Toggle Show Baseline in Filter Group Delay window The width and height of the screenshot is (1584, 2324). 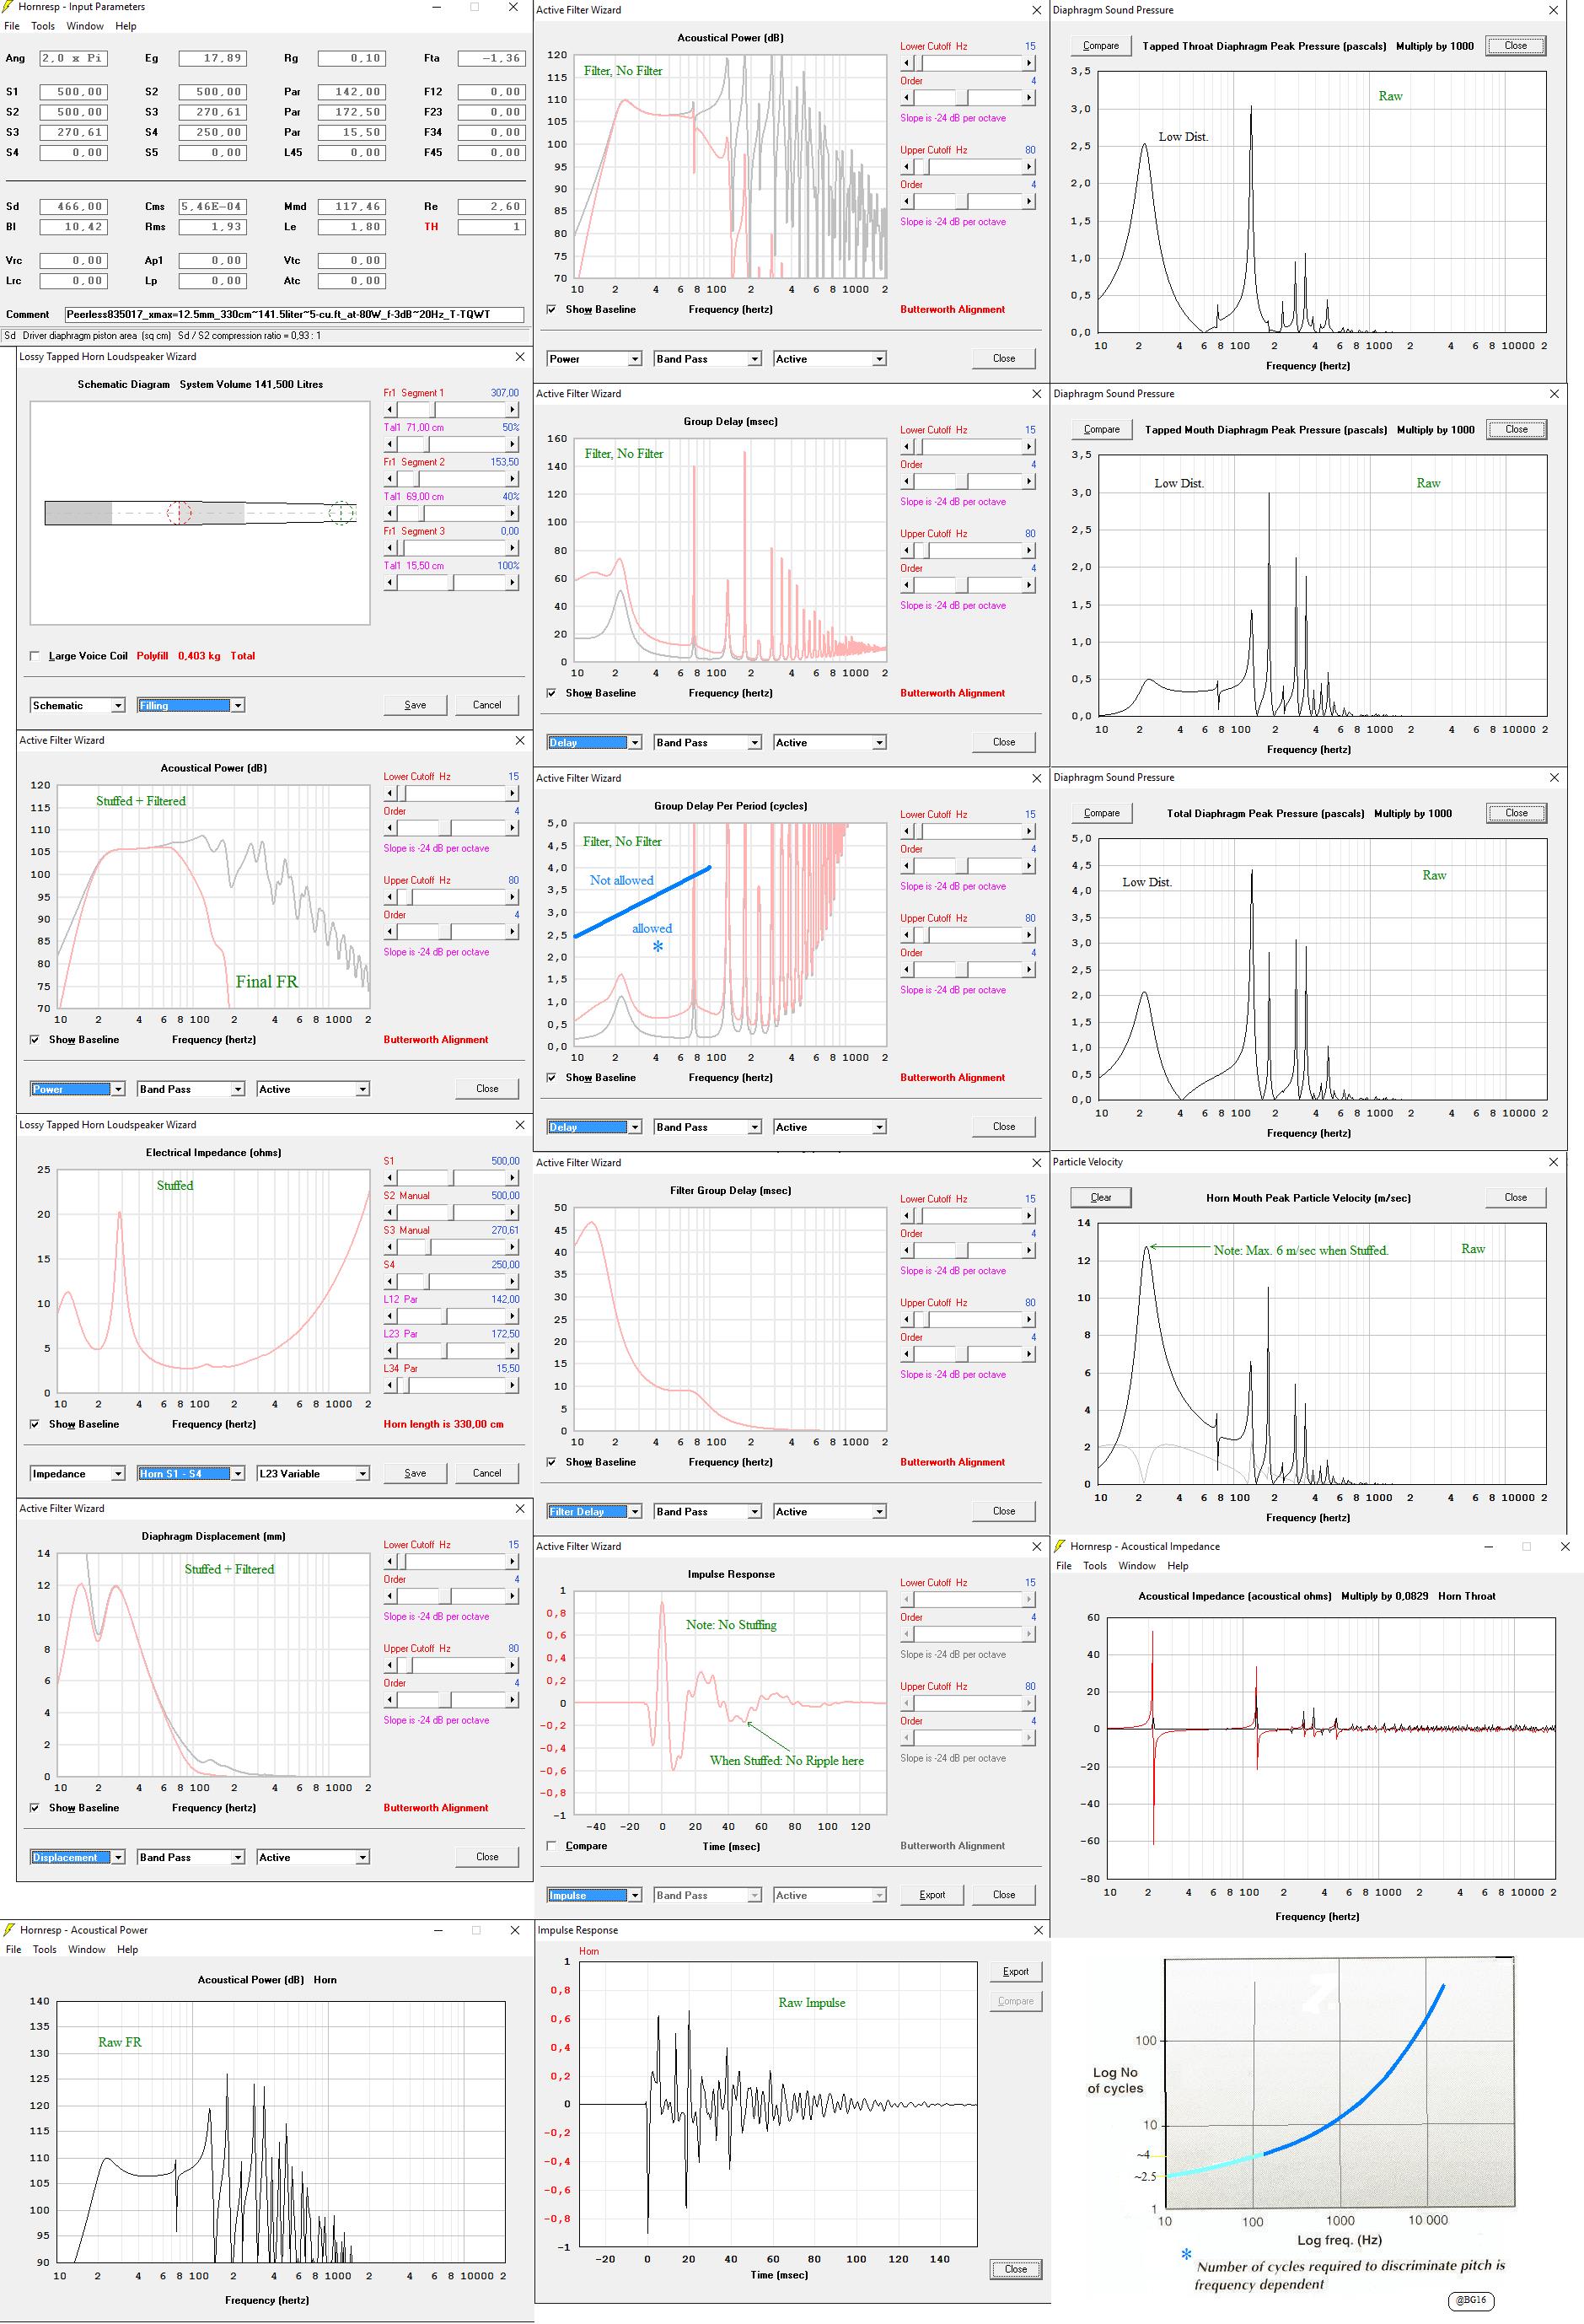552,1462
